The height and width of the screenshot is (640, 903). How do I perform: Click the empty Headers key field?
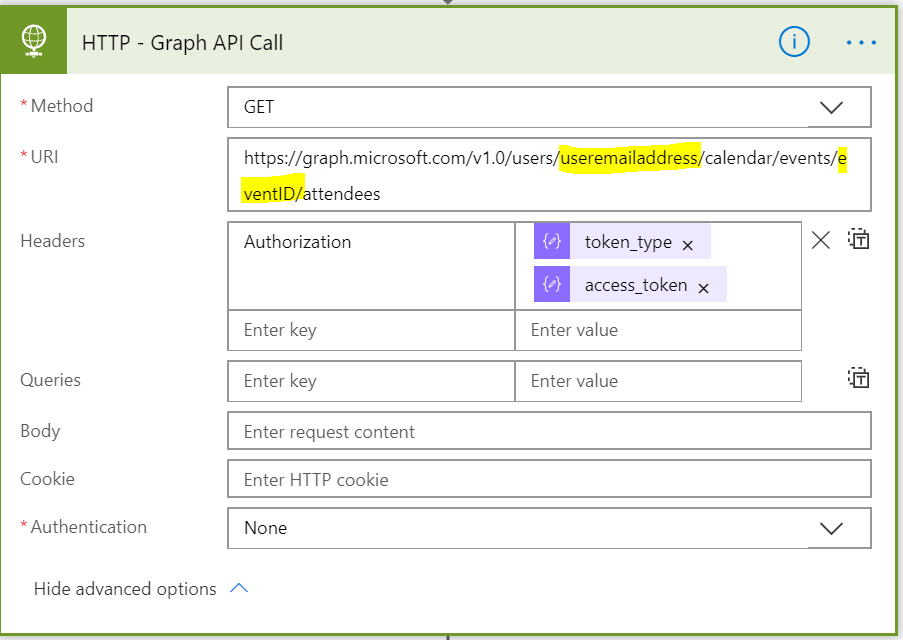point(370,330)
